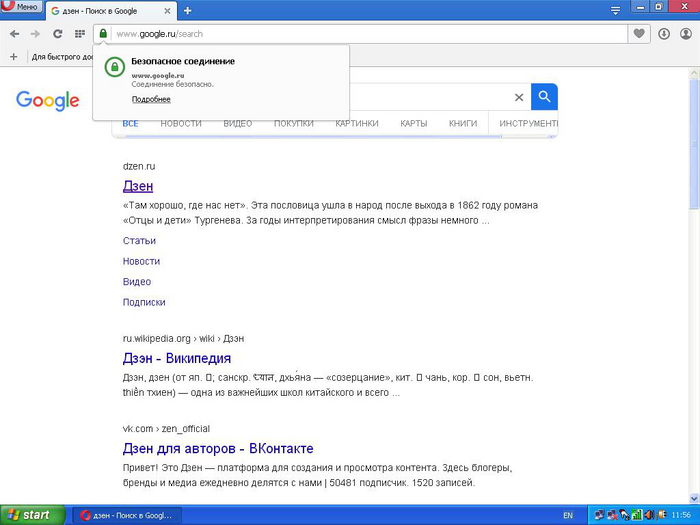Switch to the ПОКУПКИ tab
This screenshot has width=700, height=525.
[294, 124]
